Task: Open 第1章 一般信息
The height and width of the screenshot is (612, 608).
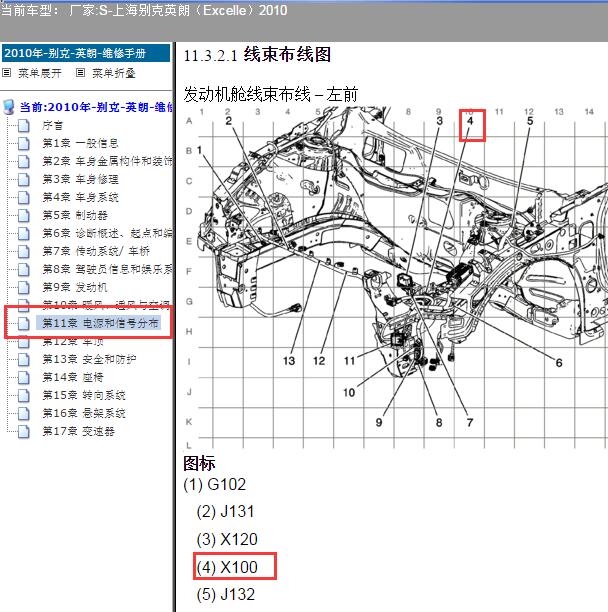Action: tap(80, 143)
